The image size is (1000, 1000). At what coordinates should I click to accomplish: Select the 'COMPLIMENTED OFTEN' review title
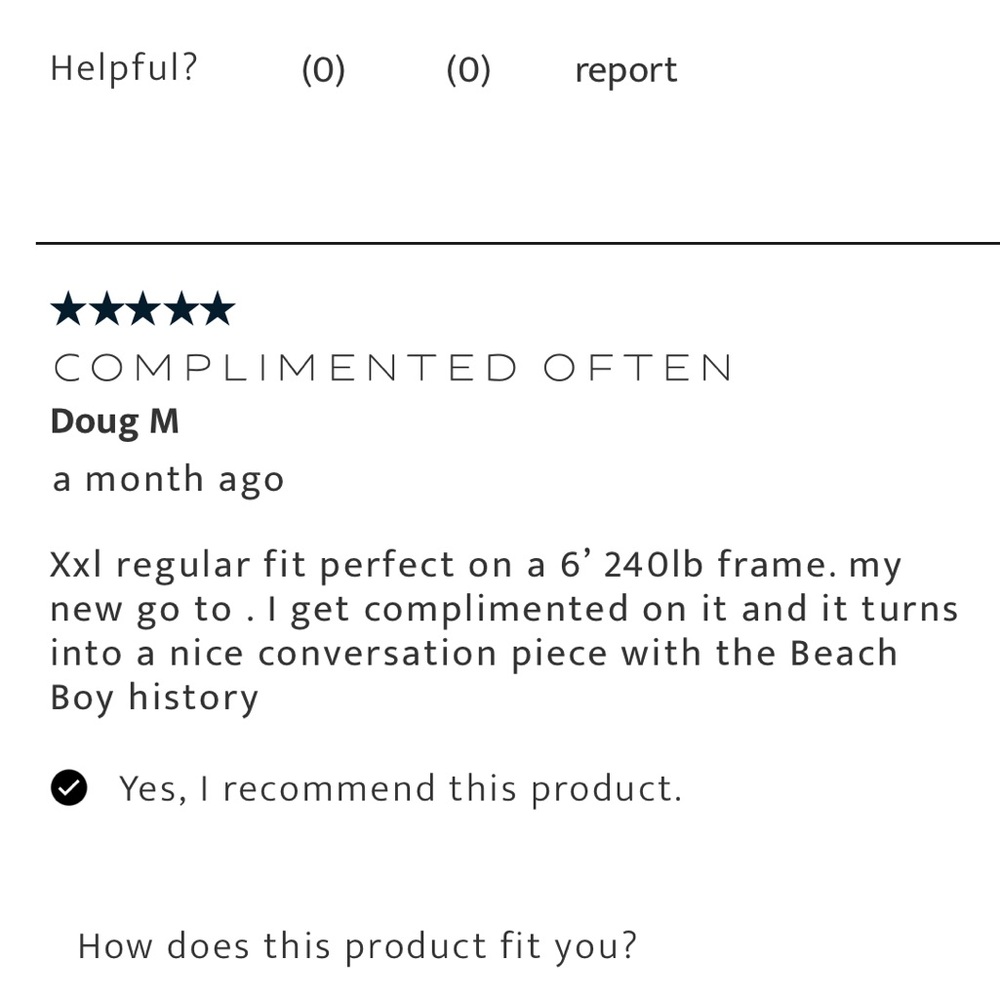(x=393, y=368)
